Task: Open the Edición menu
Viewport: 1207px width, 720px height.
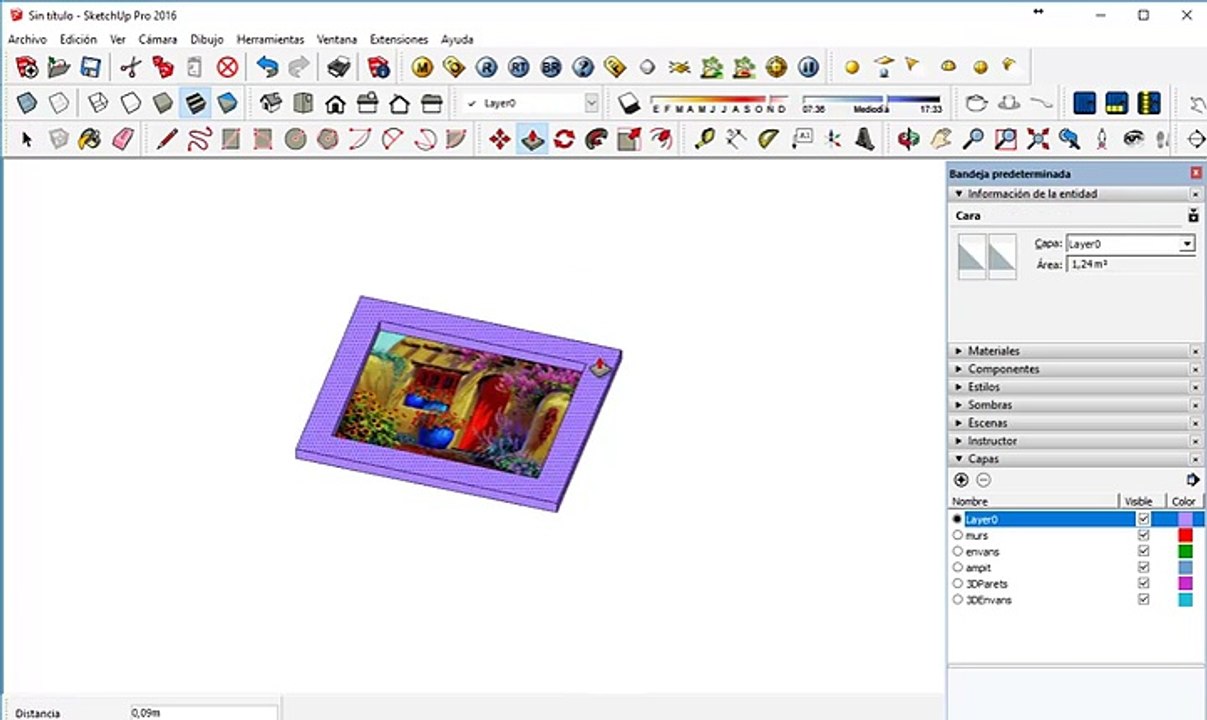Action: click(x=78, y=40)
